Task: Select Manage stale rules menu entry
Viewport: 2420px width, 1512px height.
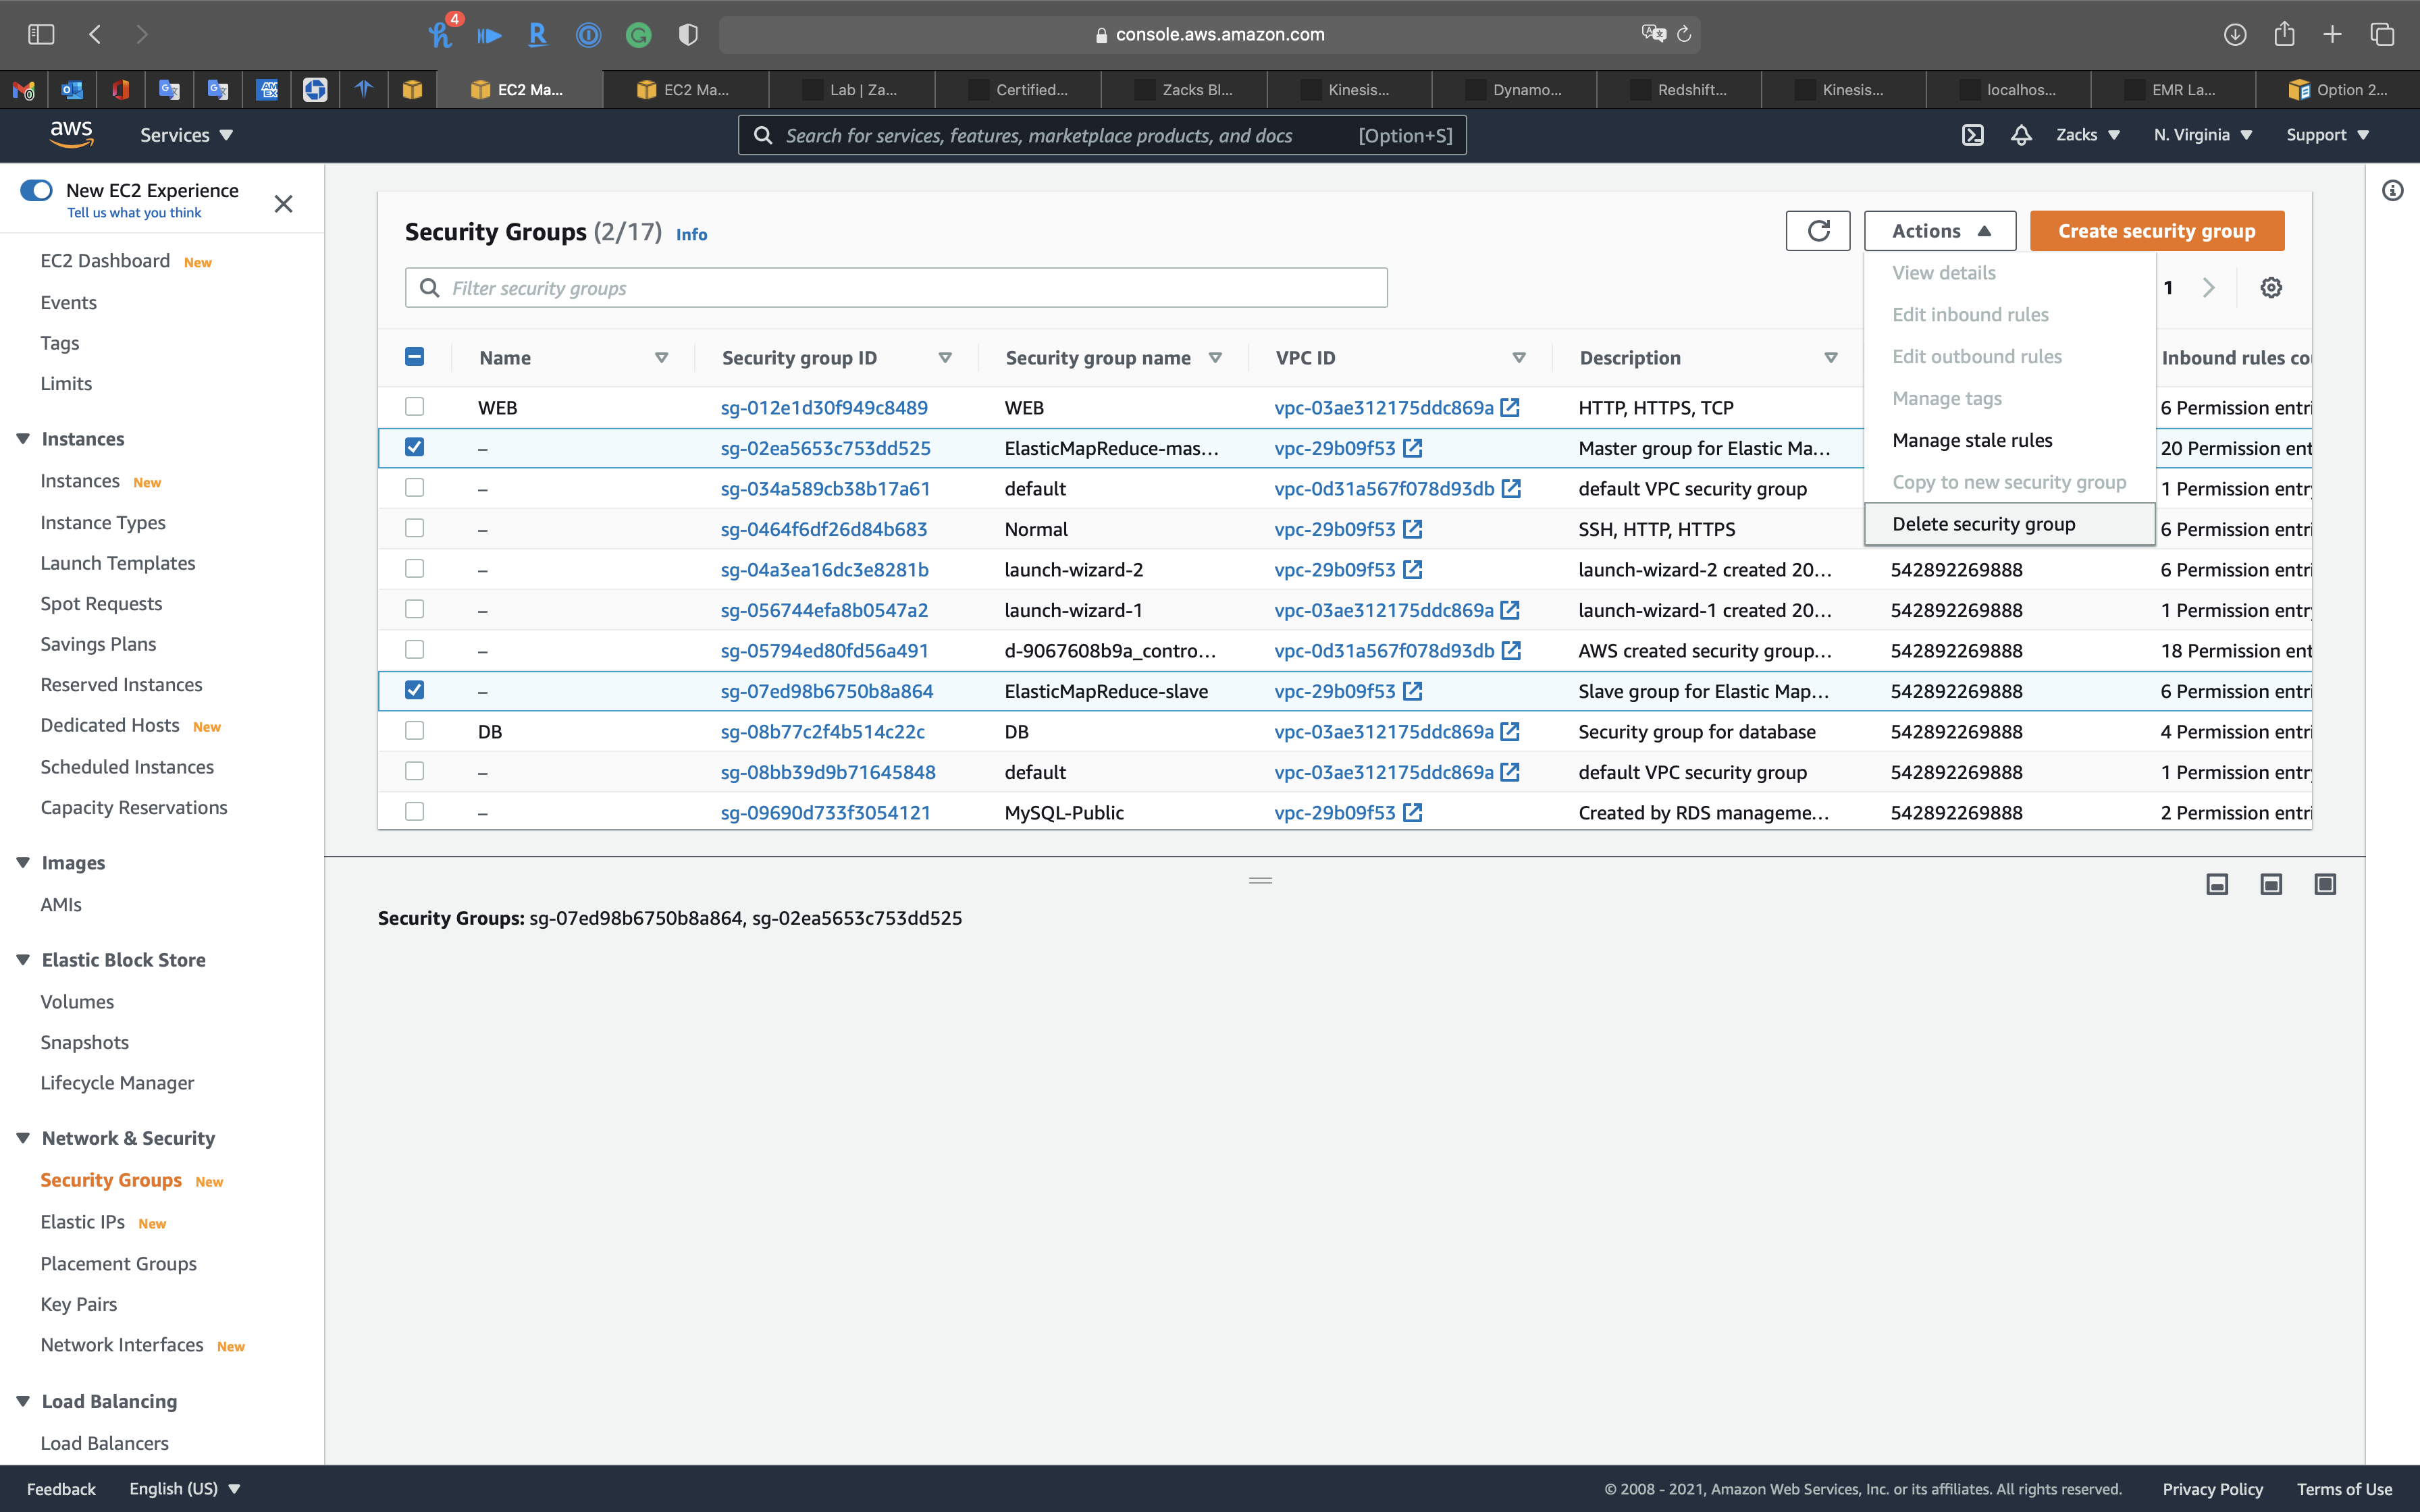Action: tap(1971, 440)
